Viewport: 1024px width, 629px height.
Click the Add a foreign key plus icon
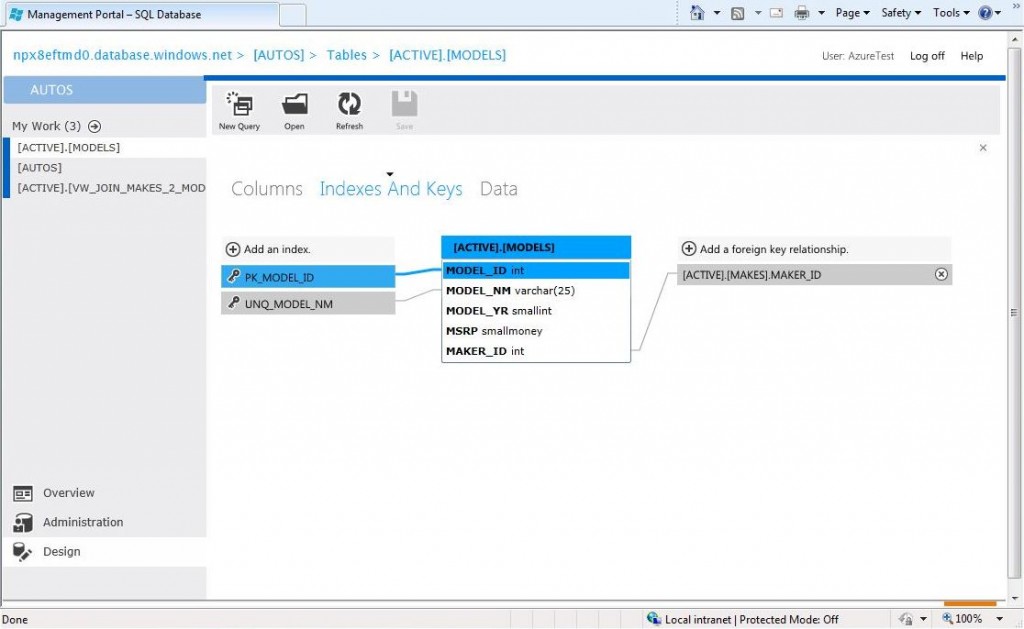[x=689, y=247]
